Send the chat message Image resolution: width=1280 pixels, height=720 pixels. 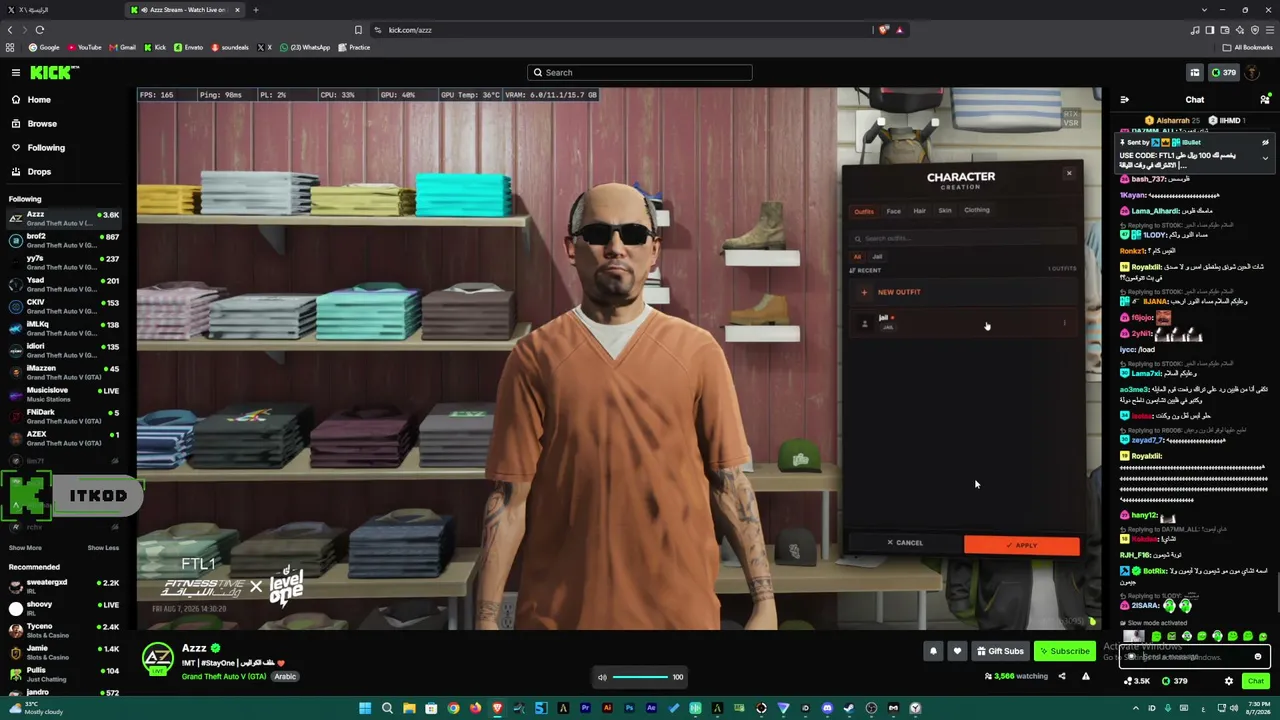(1256, 681)
